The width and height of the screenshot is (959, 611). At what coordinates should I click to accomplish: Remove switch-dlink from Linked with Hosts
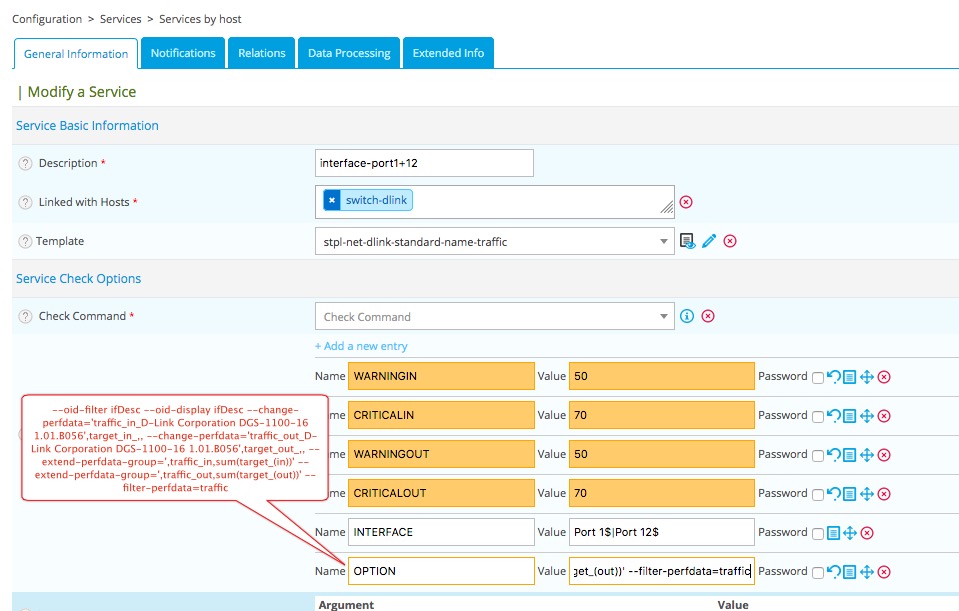pos(332,200)
